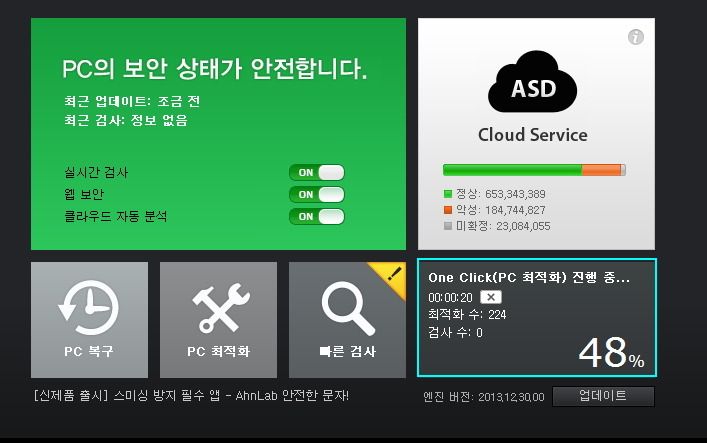
Task: Click the '실시간 검사' label
Action: 96,172
